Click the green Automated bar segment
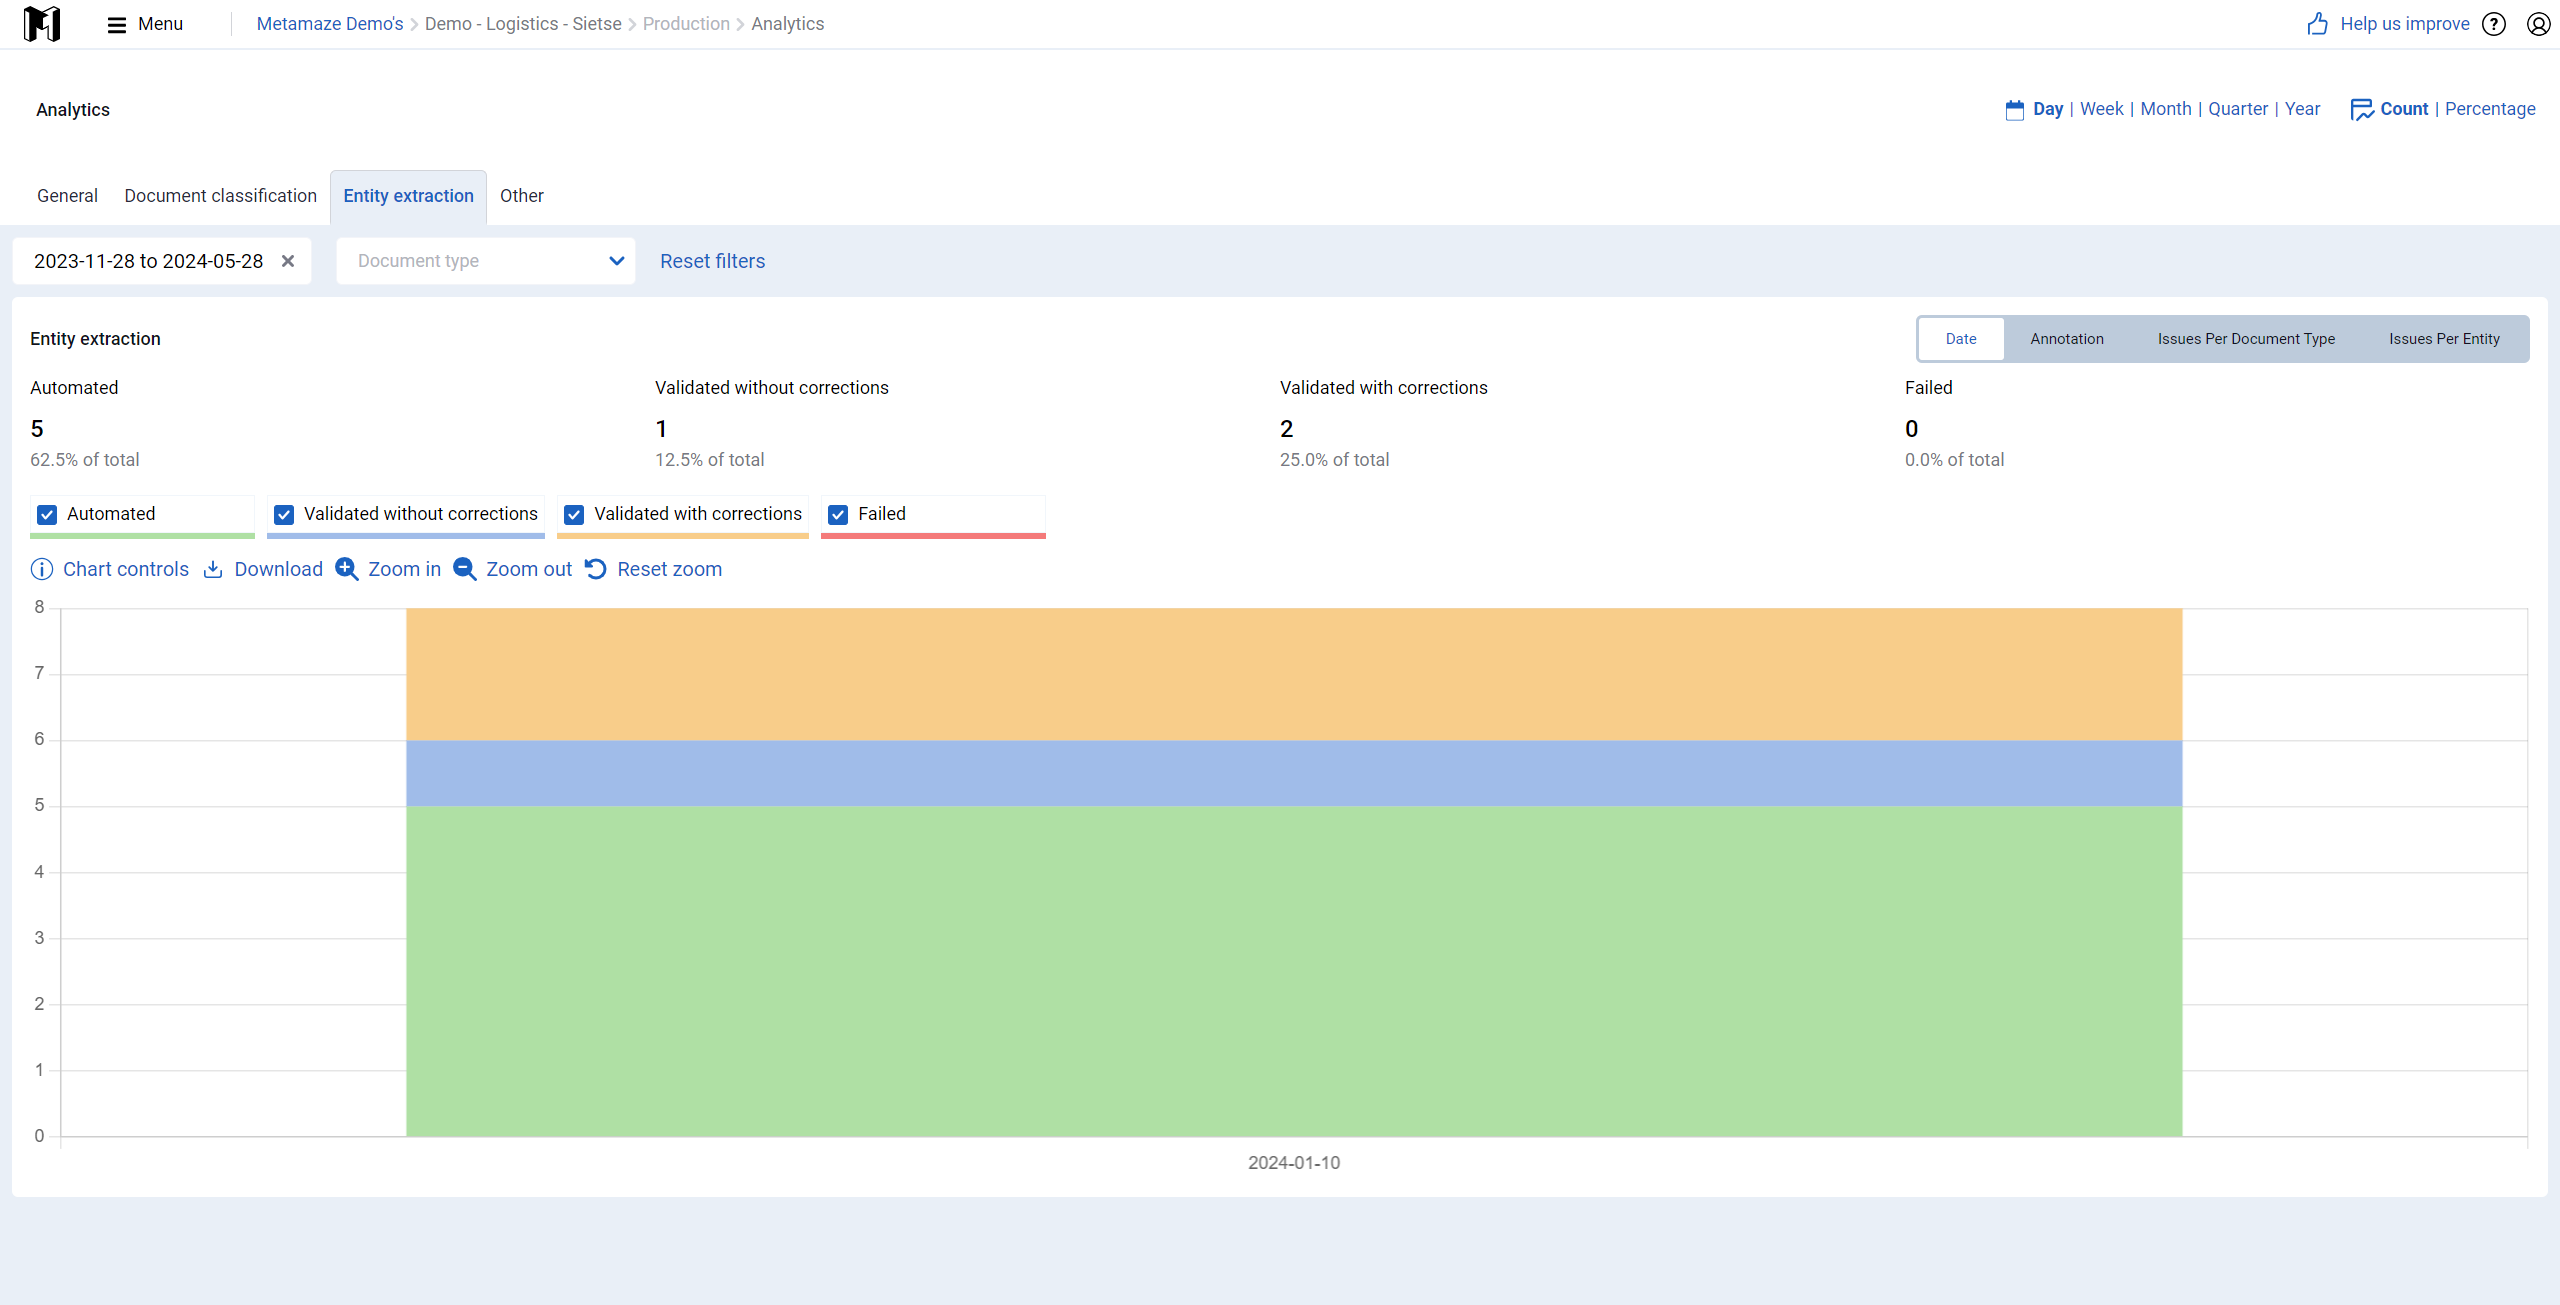 point(1294,970)
